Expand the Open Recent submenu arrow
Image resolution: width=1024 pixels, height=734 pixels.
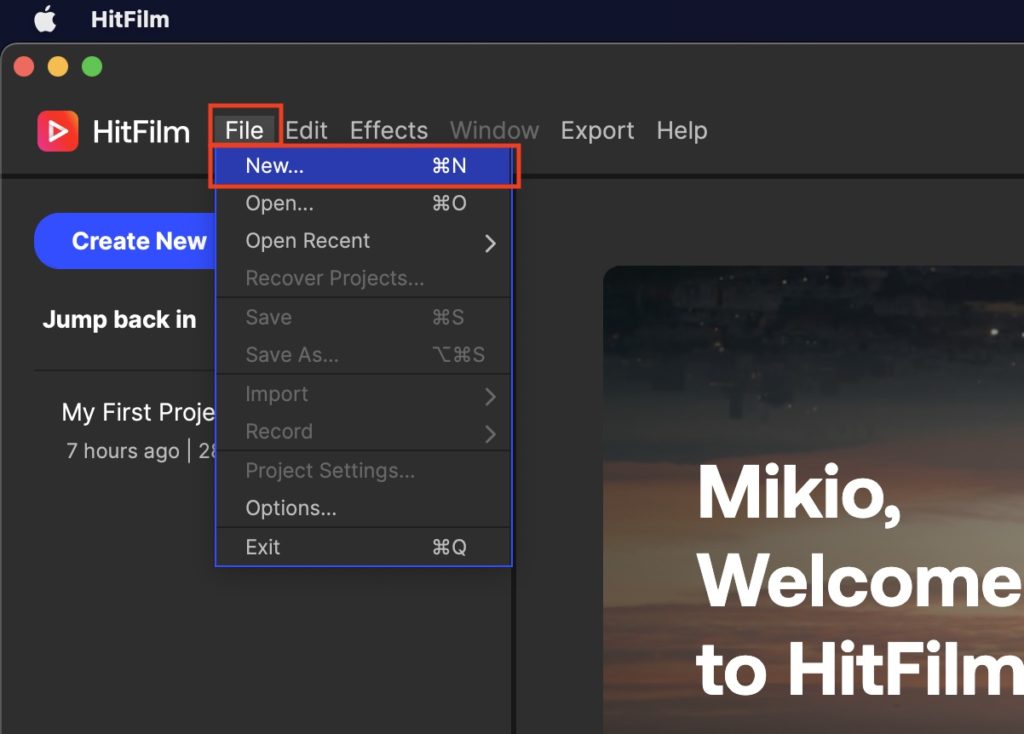pos(490,243)
